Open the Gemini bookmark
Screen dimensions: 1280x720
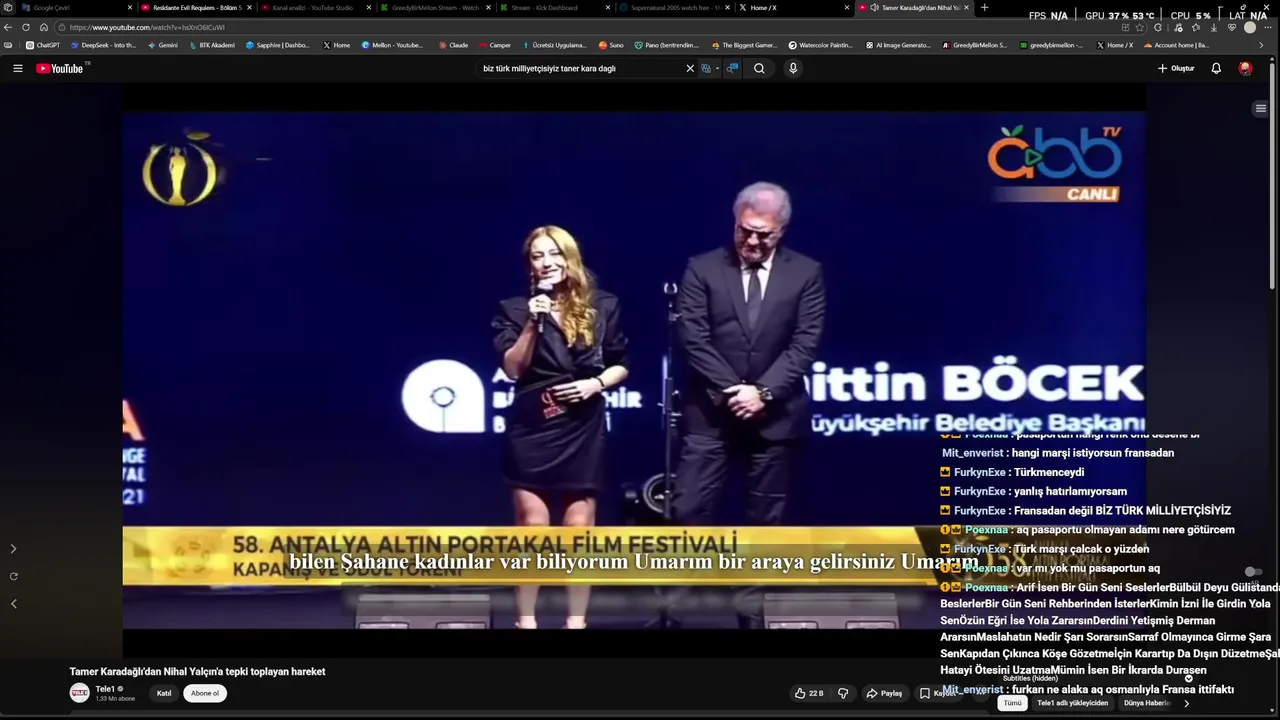coord(162,45)
